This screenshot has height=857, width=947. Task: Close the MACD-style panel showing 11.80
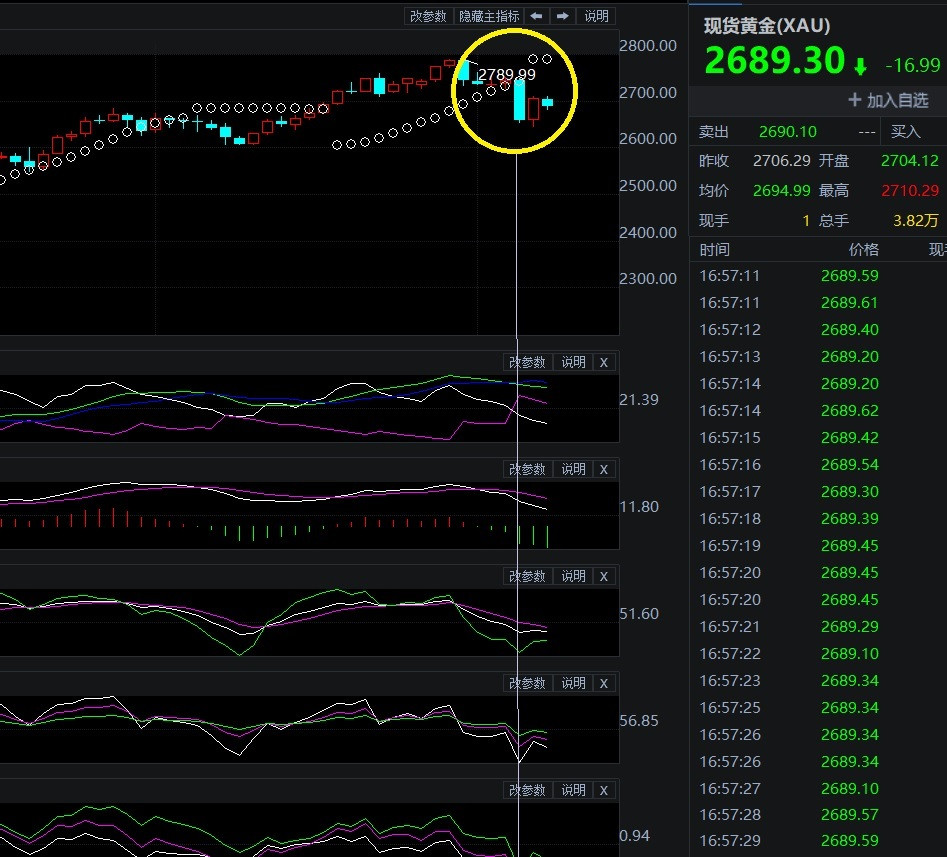(x=603, y=469)
